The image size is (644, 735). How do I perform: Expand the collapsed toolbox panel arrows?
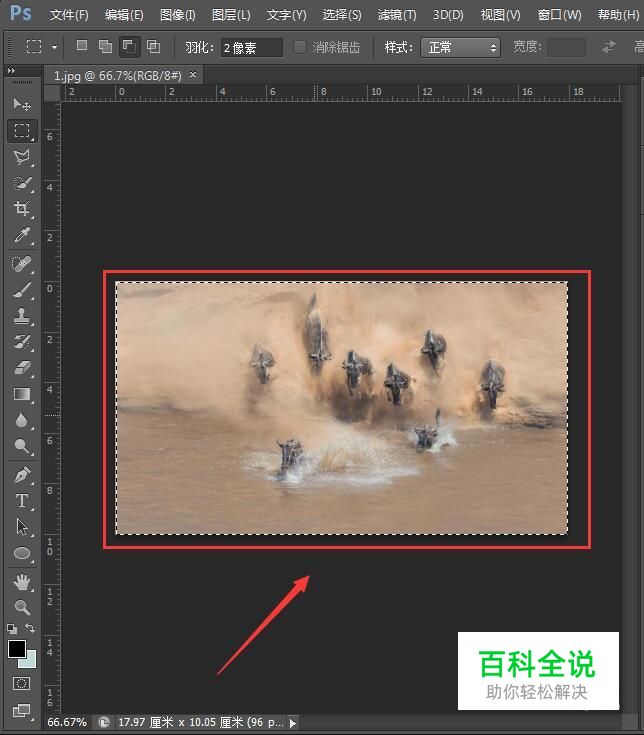tap(11, 71)
